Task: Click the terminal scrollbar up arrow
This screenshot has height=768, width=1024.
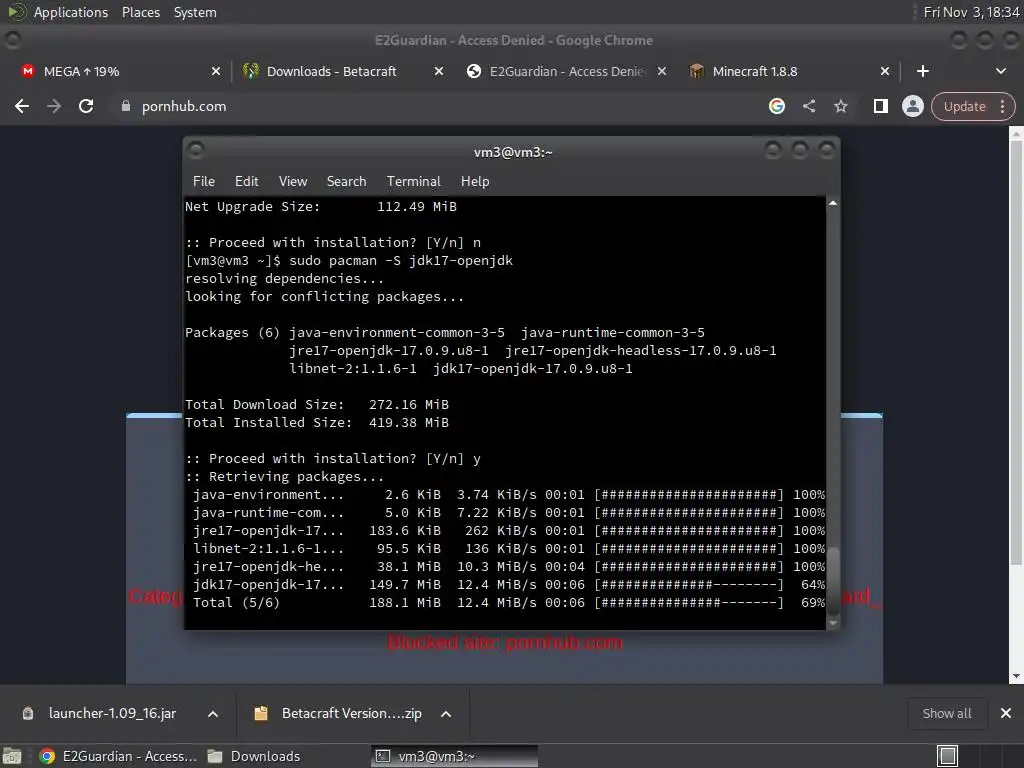Action: point(833,203)
